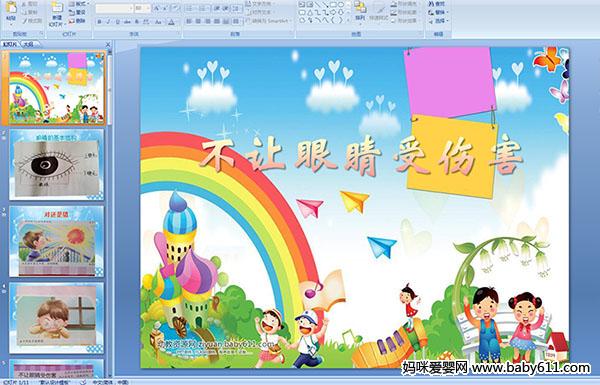600x385 pixels.
Task: Reset the slide with 重设
Action: (77, 12)
